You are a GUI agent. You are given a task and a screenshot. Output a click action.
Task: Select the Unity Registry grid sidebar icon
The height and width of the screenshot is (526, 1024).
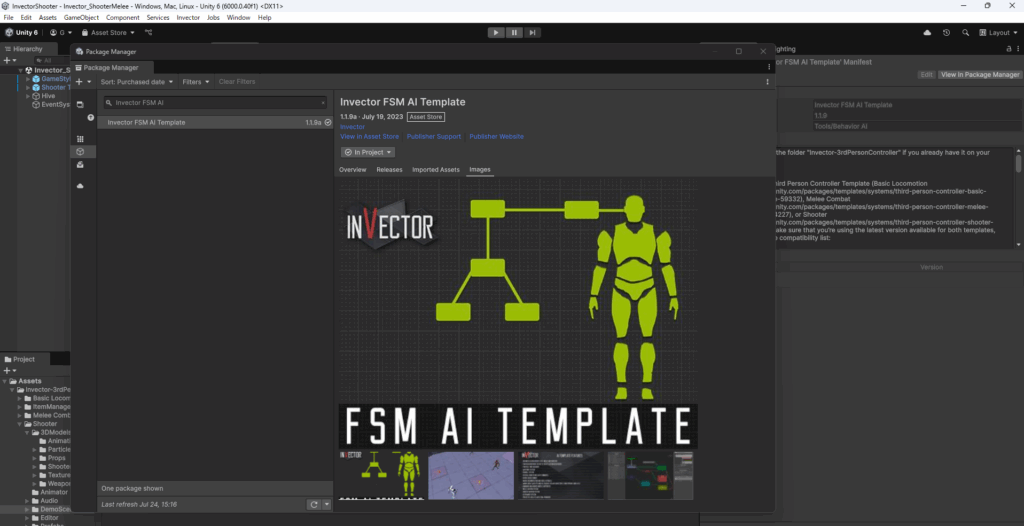coord(80,139)
